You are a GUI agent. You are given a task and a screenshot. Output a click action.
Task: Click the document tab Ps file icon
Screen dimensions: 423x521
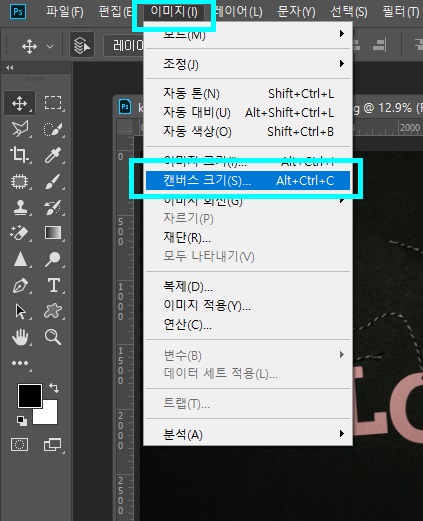coord(125,107)
